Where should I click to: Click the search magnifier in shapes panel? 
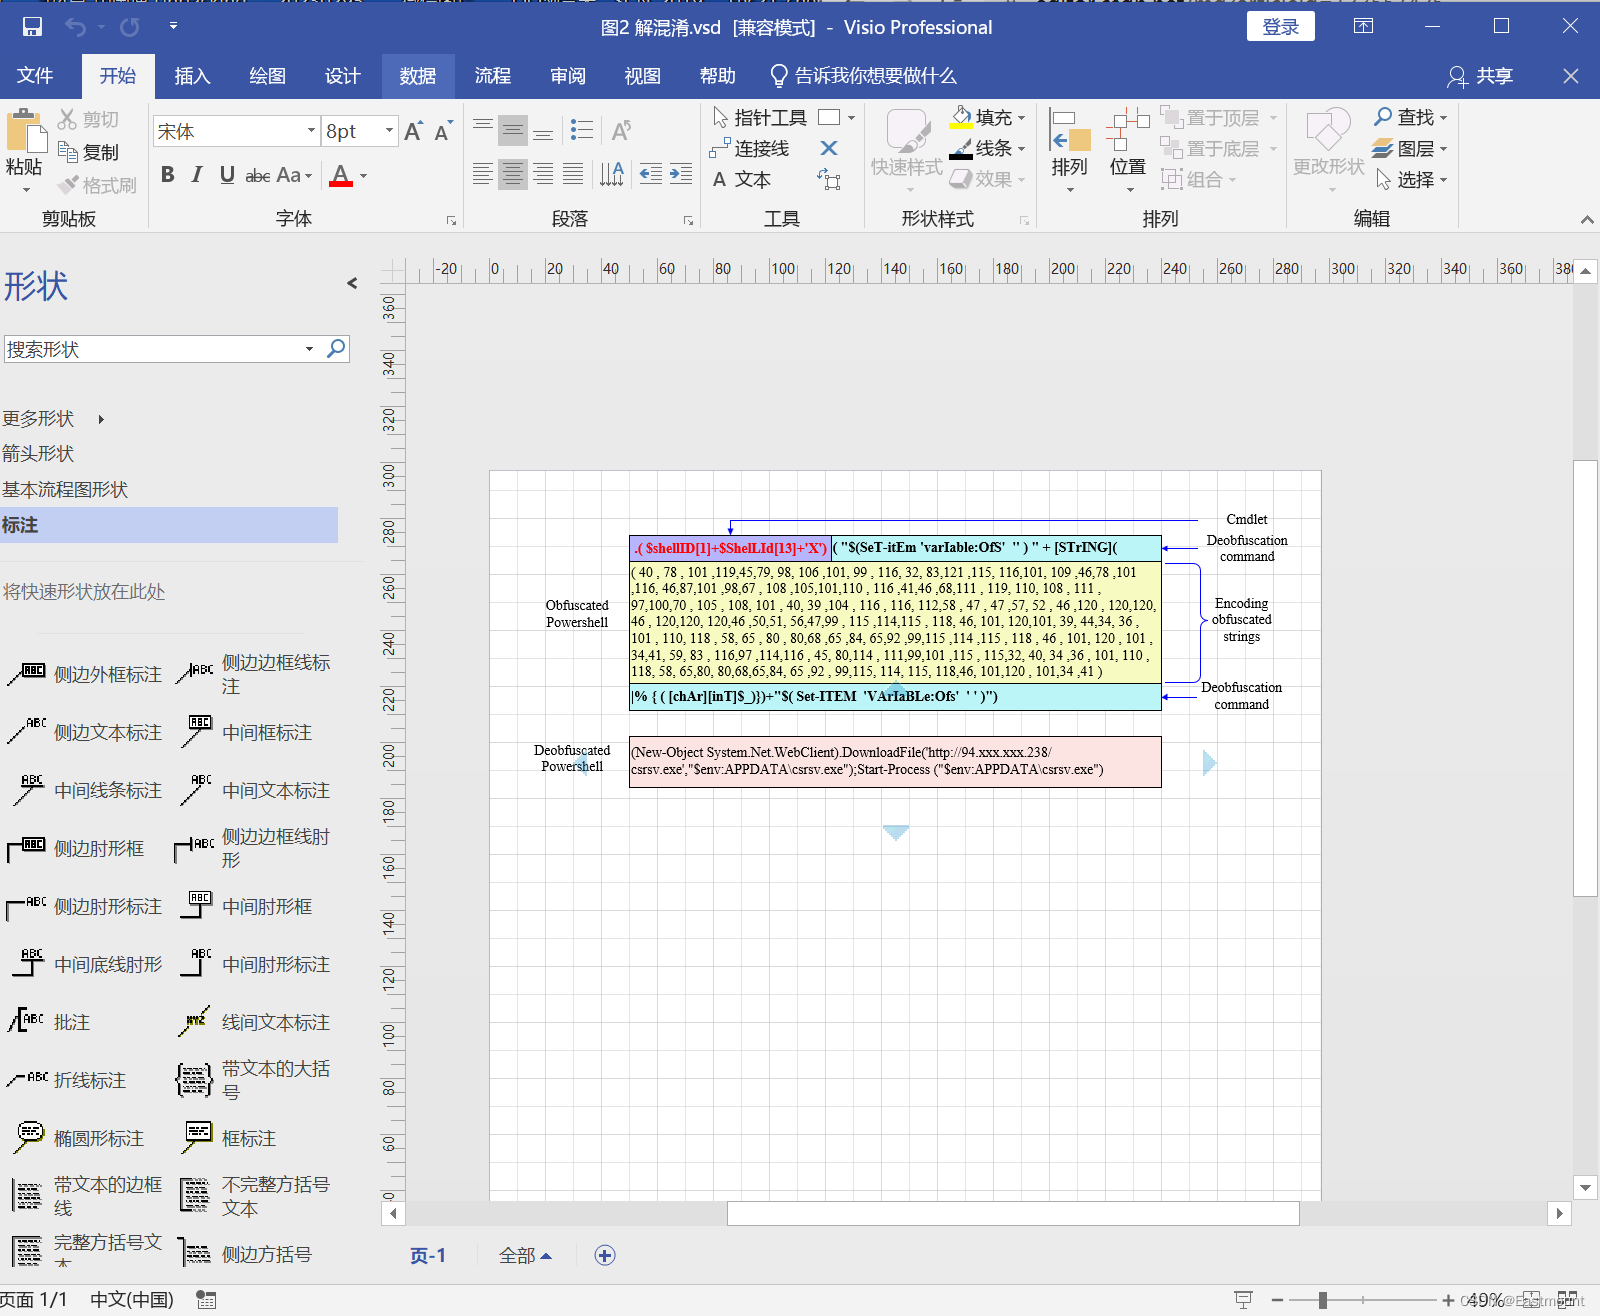pos(336,348)
